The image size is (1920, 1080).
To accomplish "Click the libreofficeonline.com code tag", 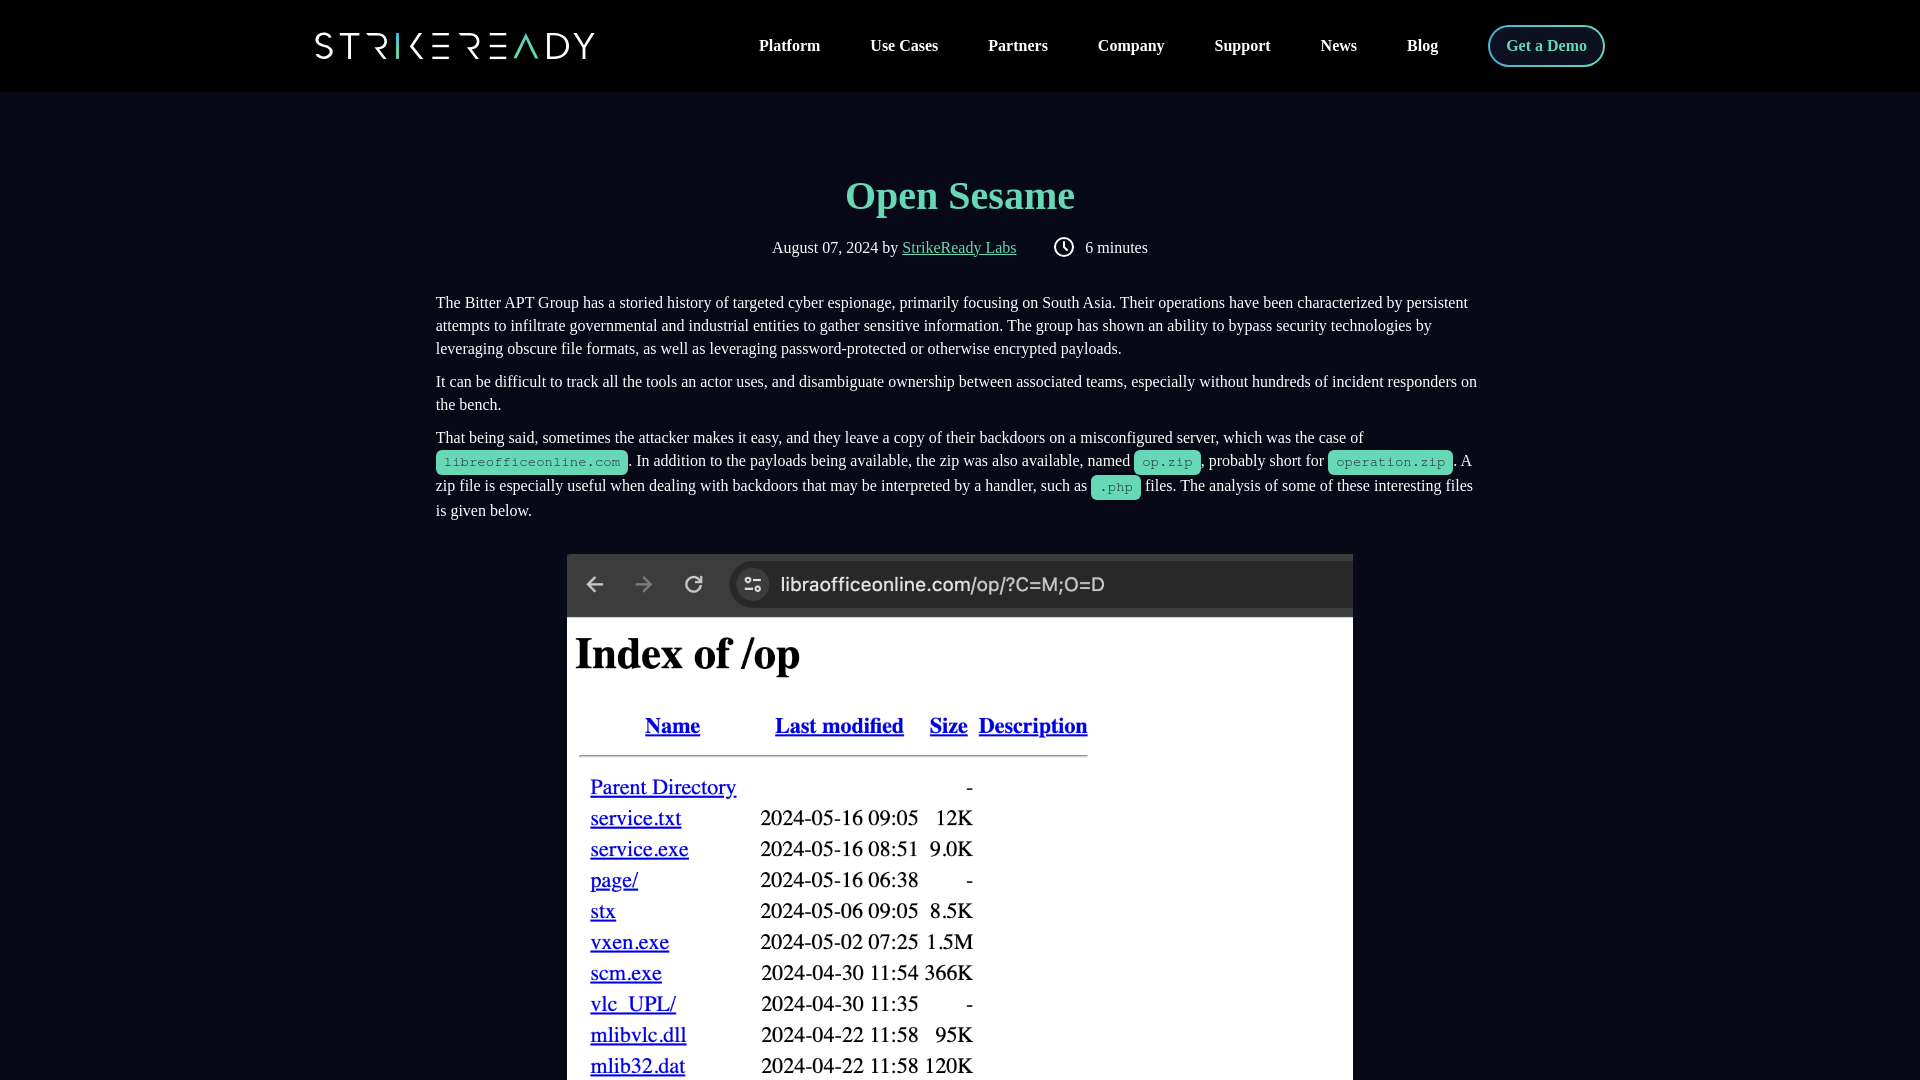I will click(532, 462).
